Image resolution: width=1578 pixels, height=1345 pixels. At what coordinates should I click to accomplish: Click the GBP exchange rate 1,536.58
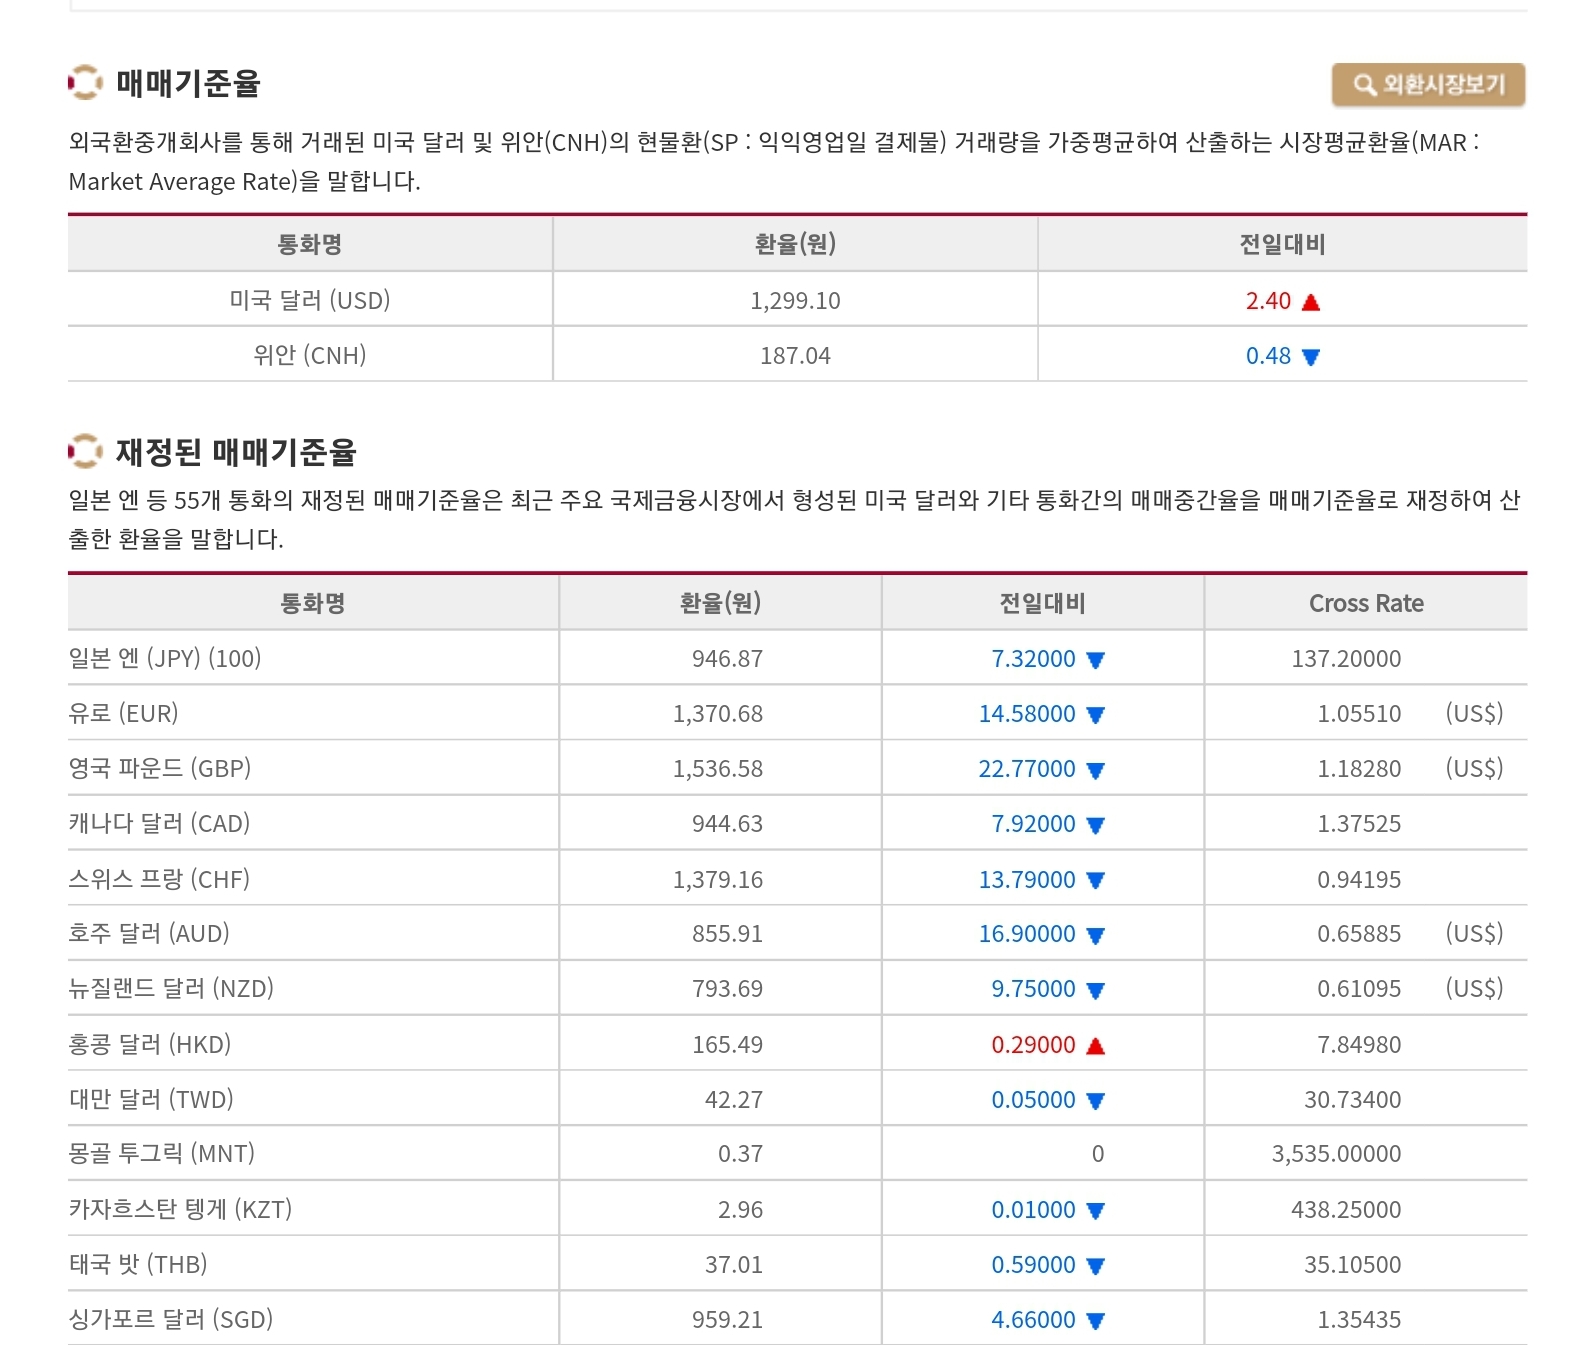click(717, 769)
